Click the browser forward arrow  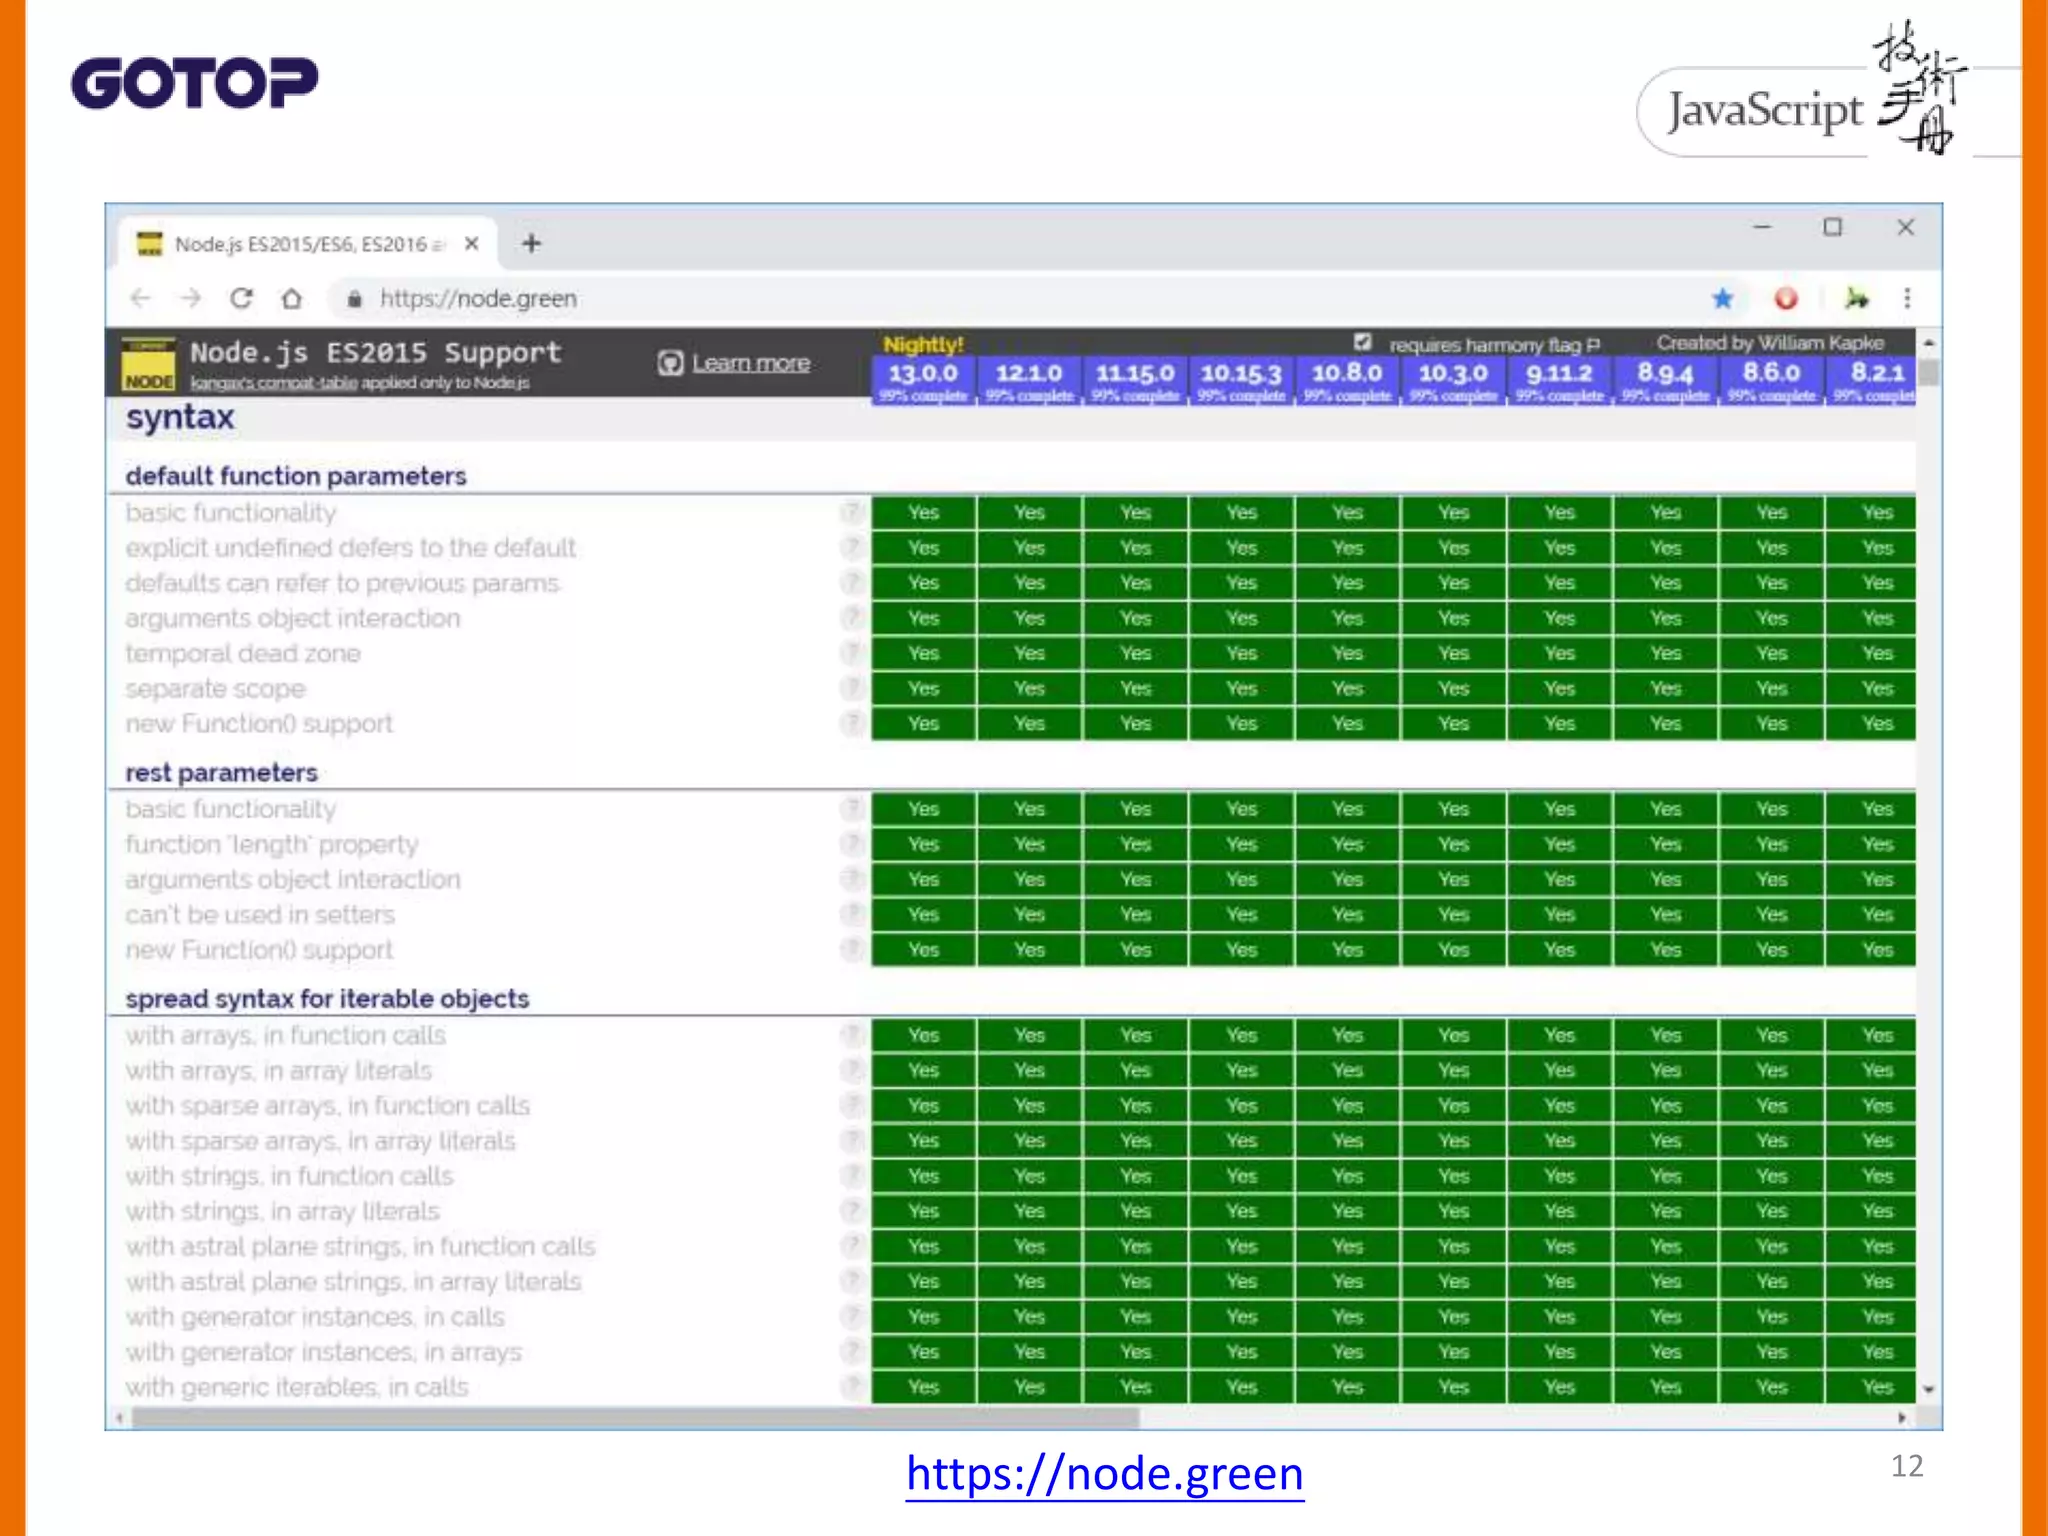pyautogui.click(x=190, y=298)
